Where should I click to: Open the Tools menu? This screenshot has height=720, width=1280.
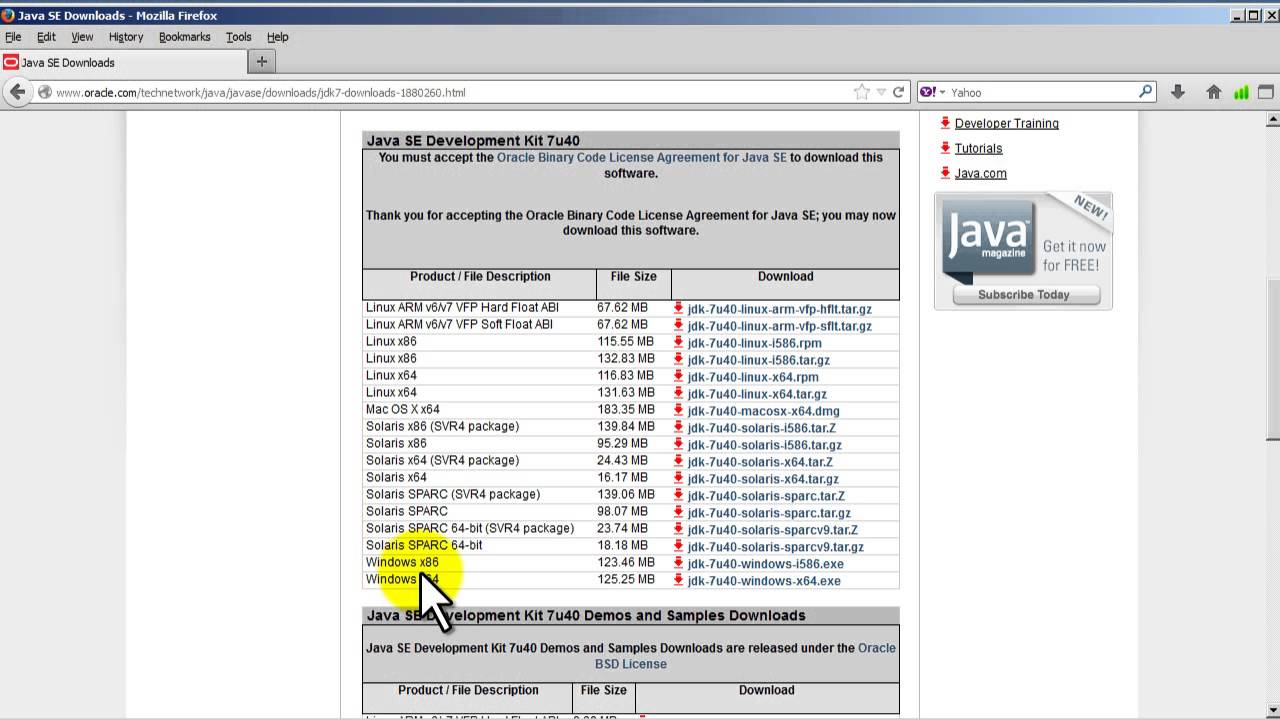(x=239, y=37)
